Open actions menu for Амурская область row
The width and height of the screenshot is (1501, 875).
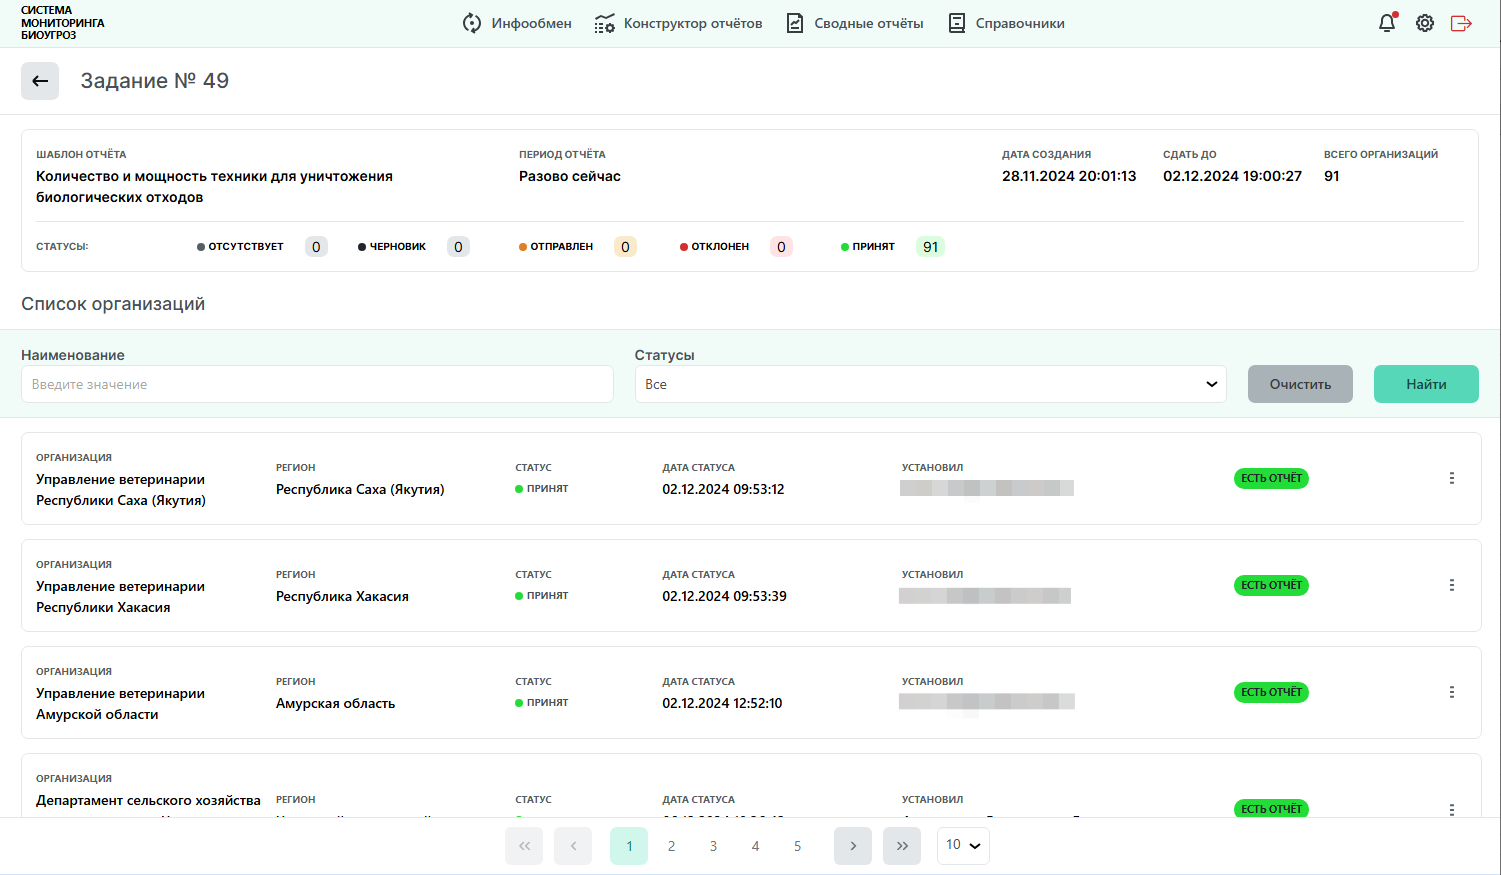(x=1452, y=692)
